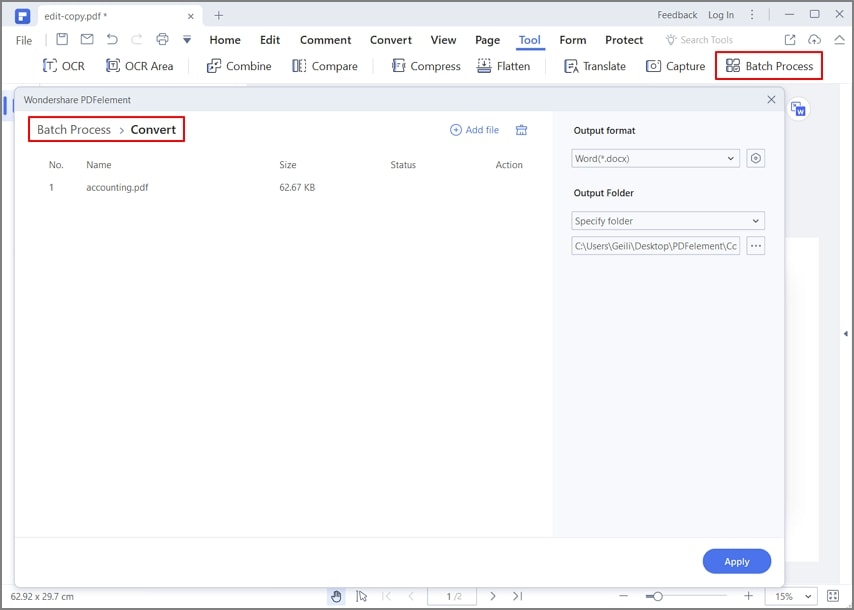The height and width of the screenshot is (610, 854).
Task: Click the Add file button
Action: 474,130
